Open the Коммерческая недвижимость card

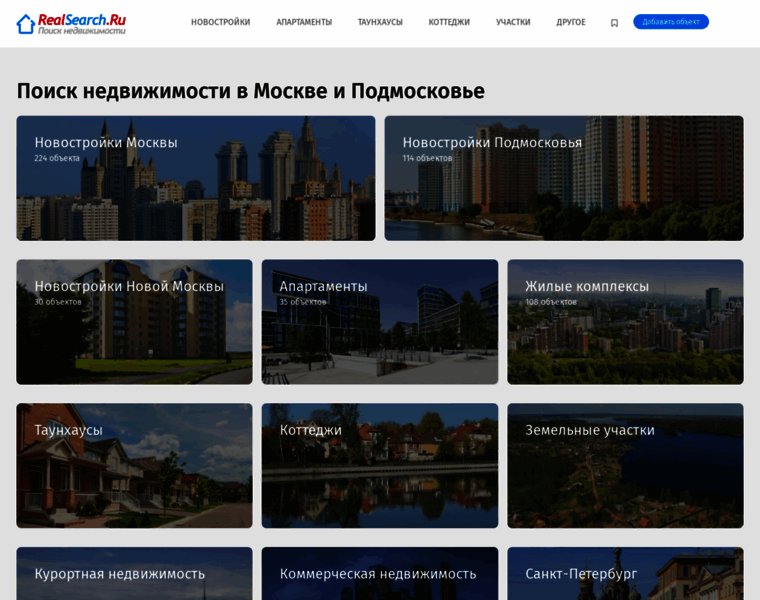point(380,574)
